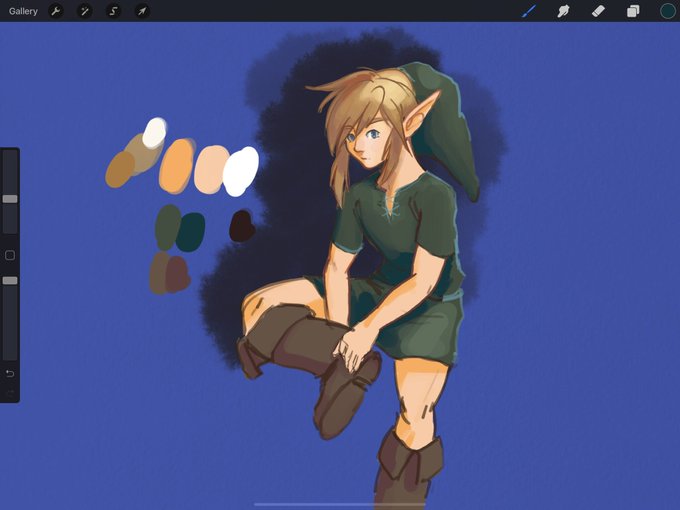The image size is (680, 510).
Task: Click the dark teal paint swatch on canvas
Action: click(191, 232)
